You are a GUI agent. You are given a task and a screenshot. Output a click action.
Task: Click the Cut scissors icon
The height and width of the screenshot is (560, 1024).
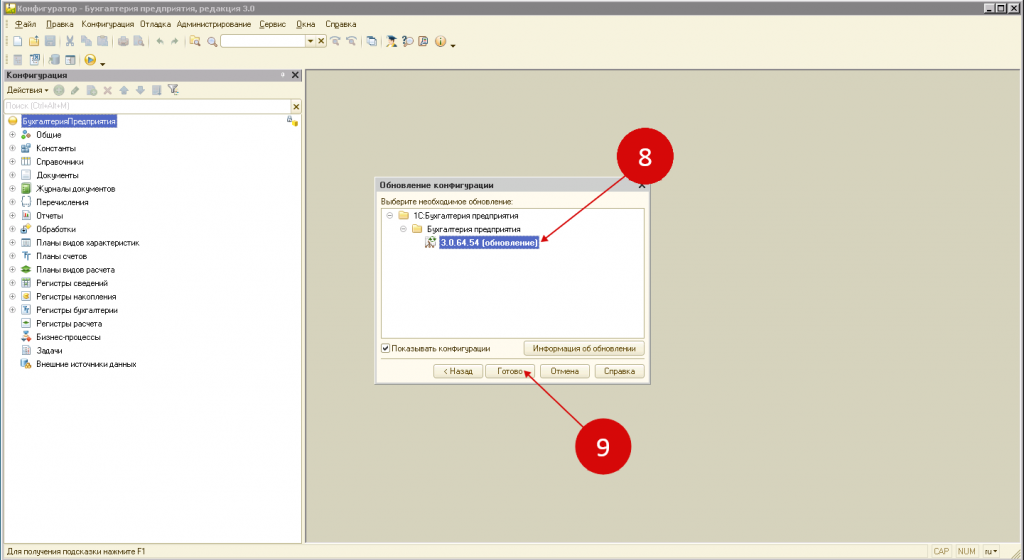coord(70,41)
